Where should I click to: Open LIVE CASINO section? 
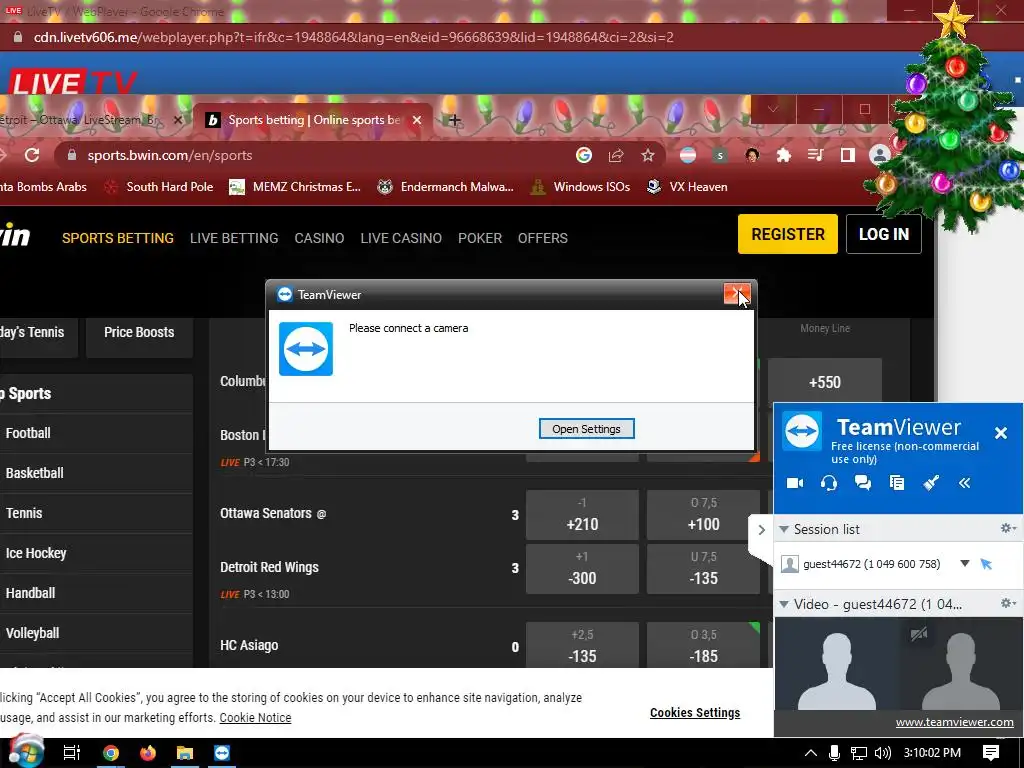pyautogui.click(x=401, y=238)
